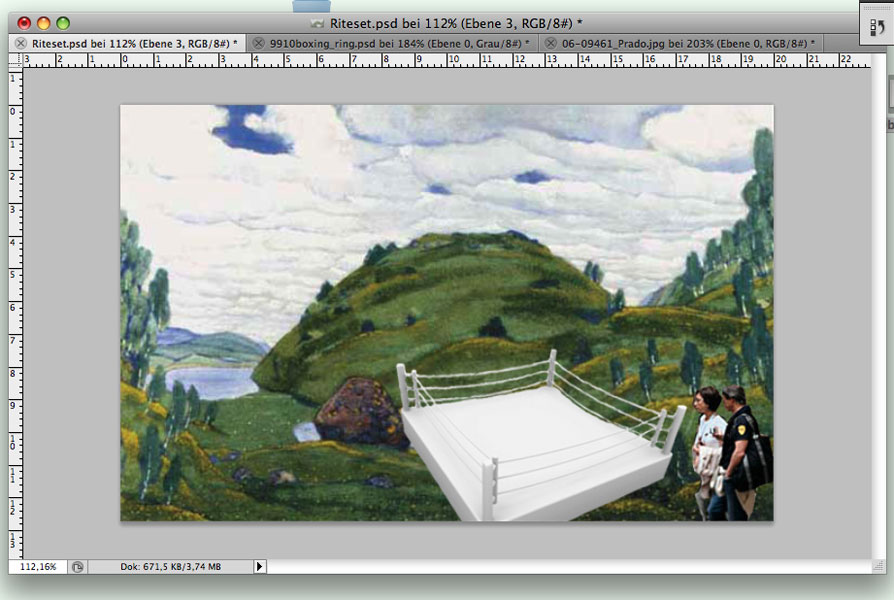Open the status bar info arrow menu
The height and width of the screenshot is (600, 894).
click(x=259, y=566)
